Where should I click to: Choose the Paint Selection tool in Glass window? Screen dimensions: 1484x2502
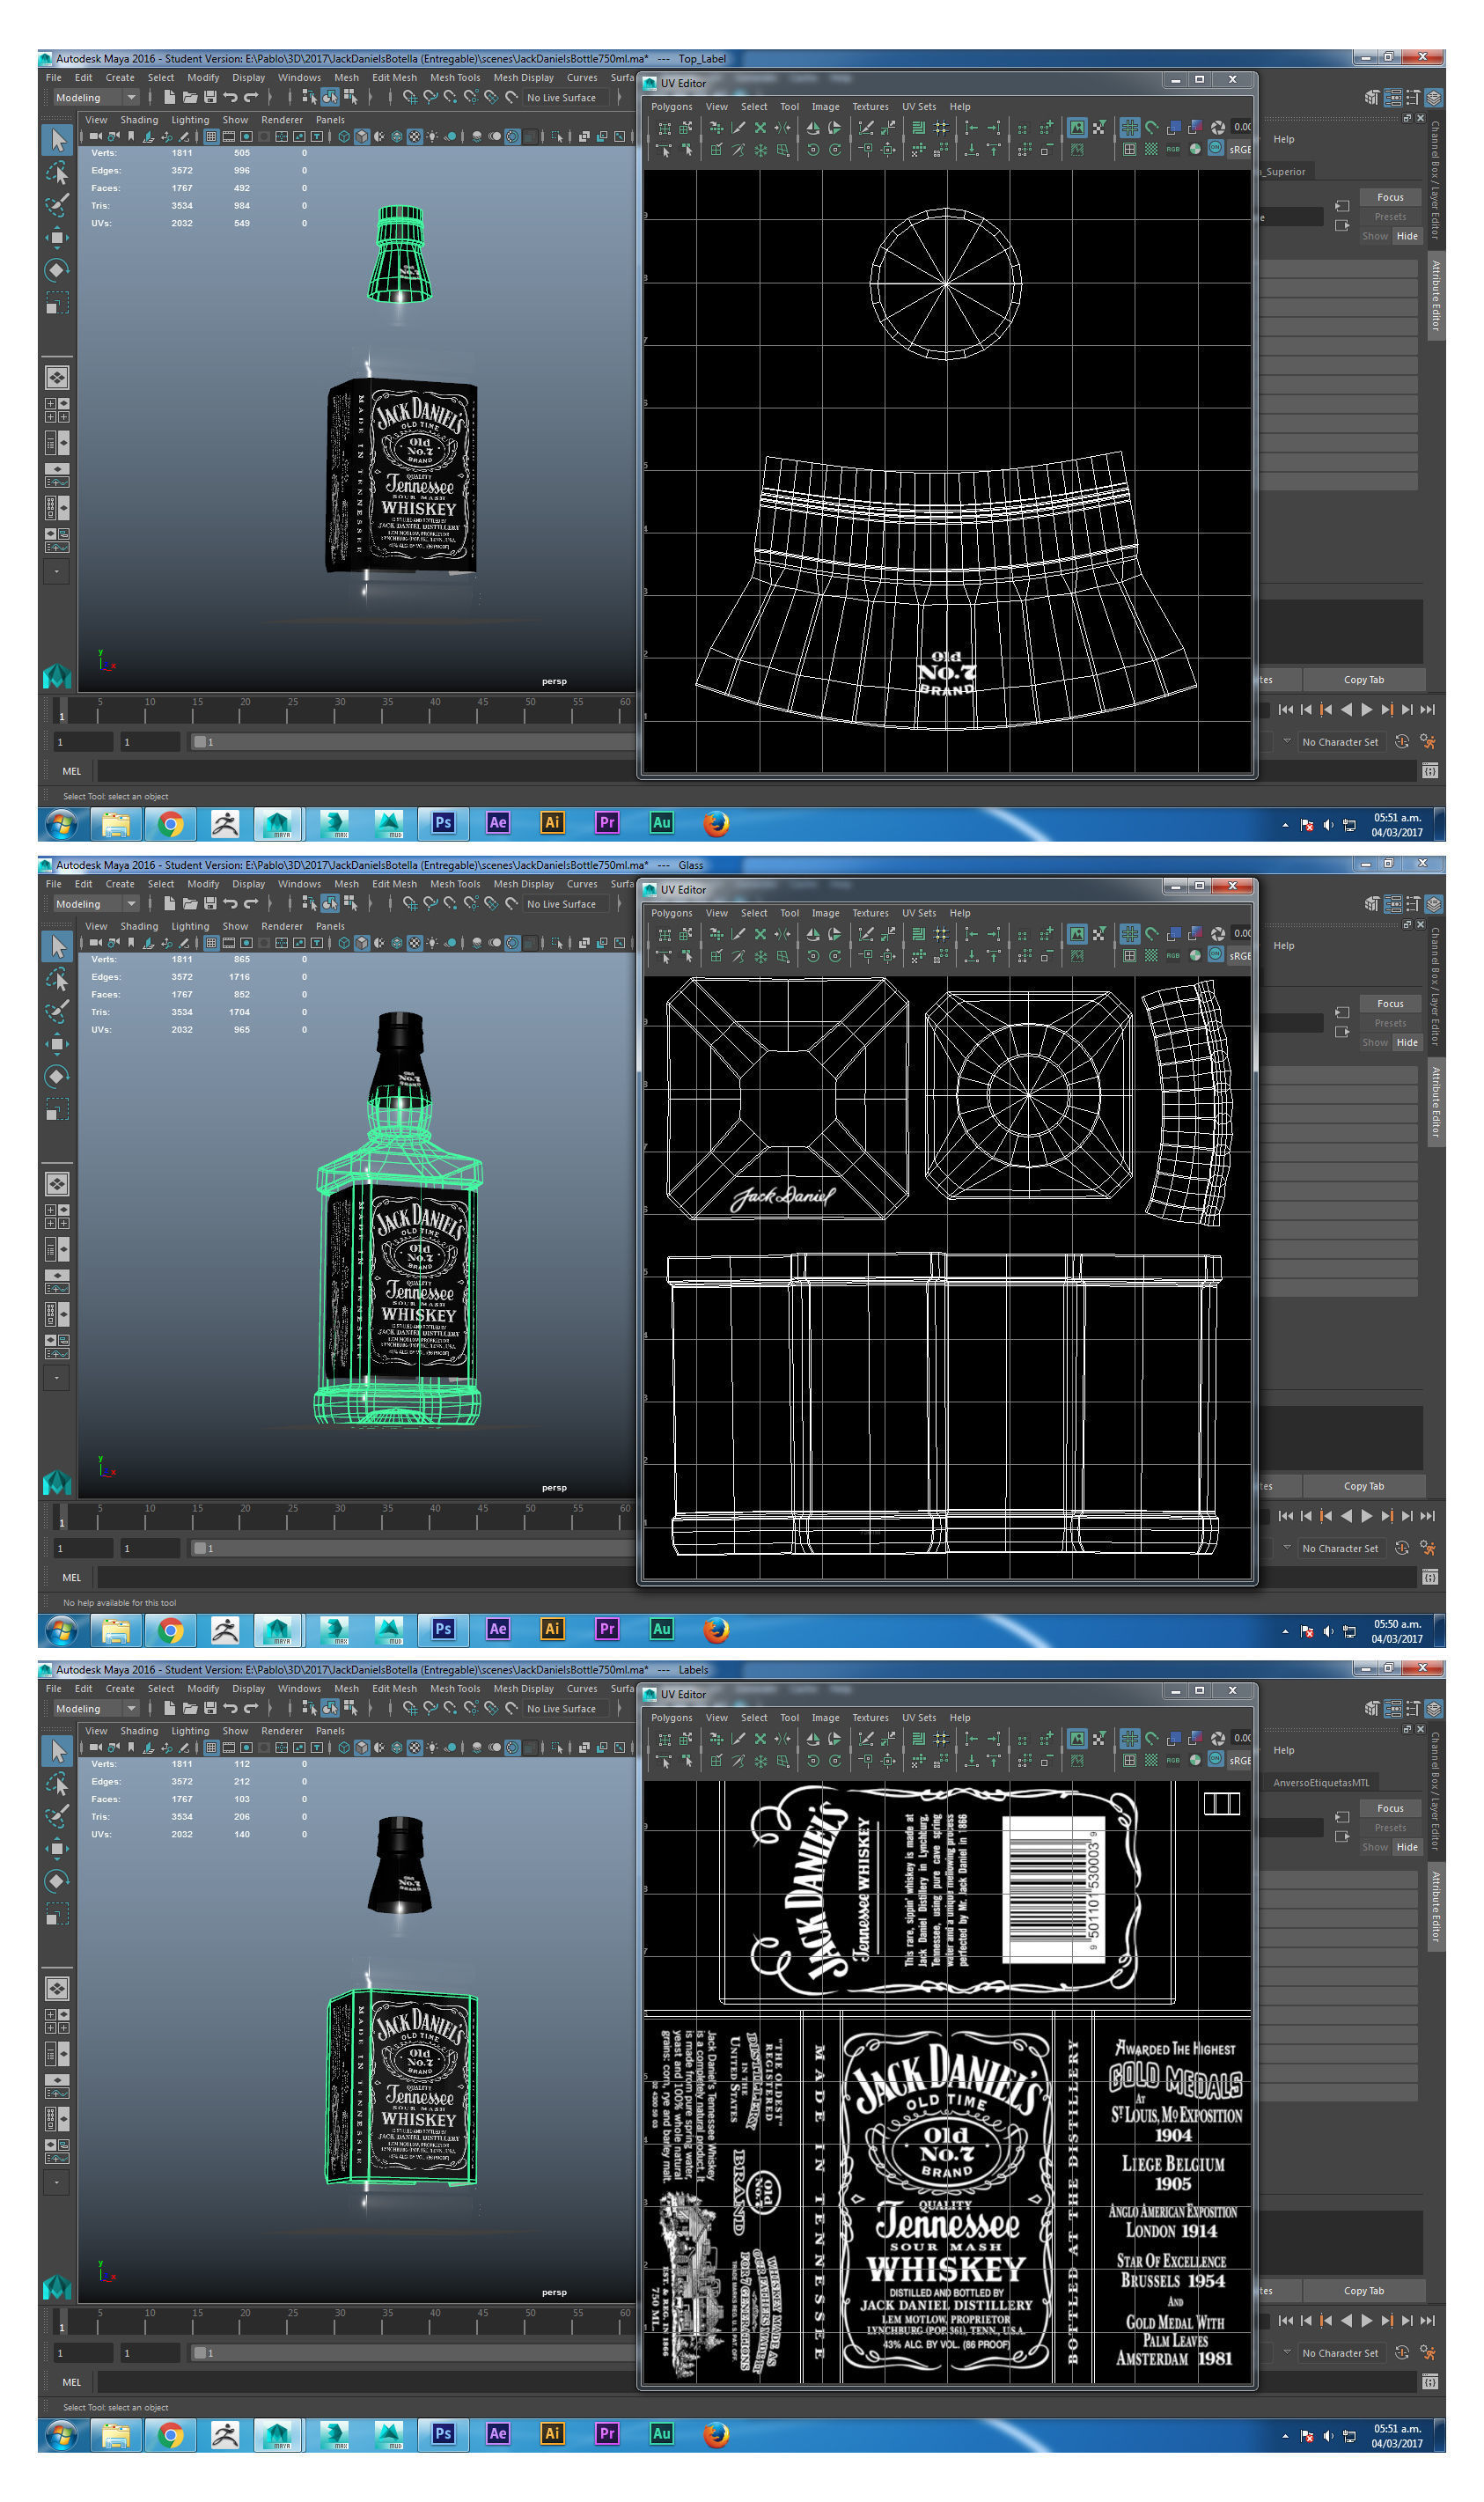point(57,1011)
